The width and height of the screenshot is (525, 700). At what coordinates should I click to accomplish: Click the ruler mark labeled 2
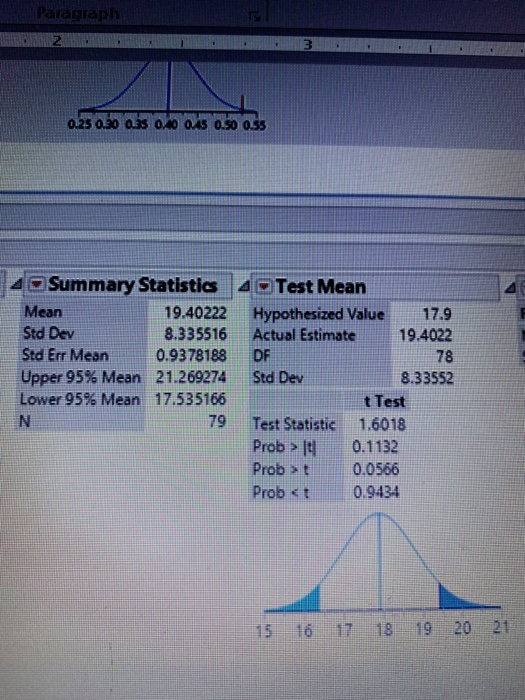point(57,41)
